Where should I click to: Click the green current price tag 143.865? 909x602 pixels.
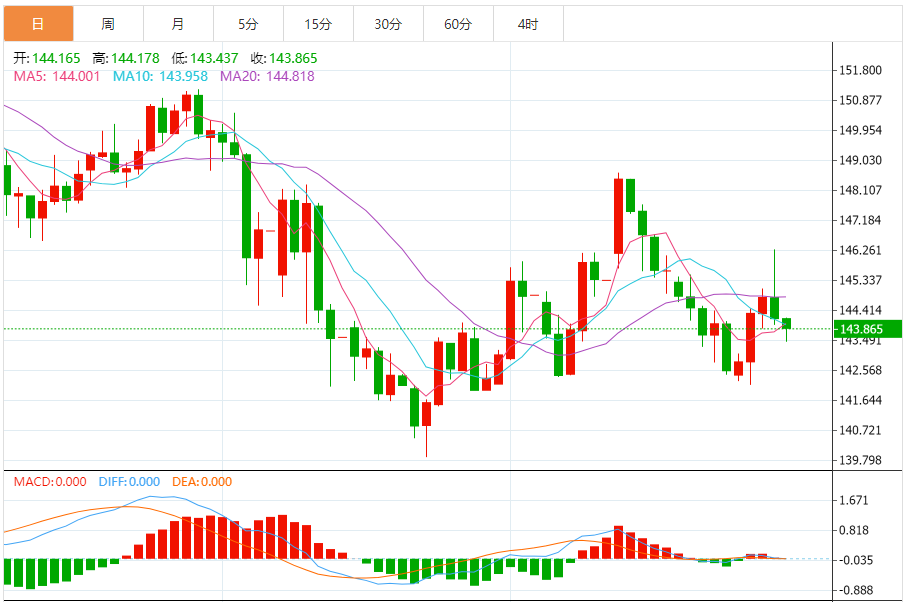tap(868, 329)
